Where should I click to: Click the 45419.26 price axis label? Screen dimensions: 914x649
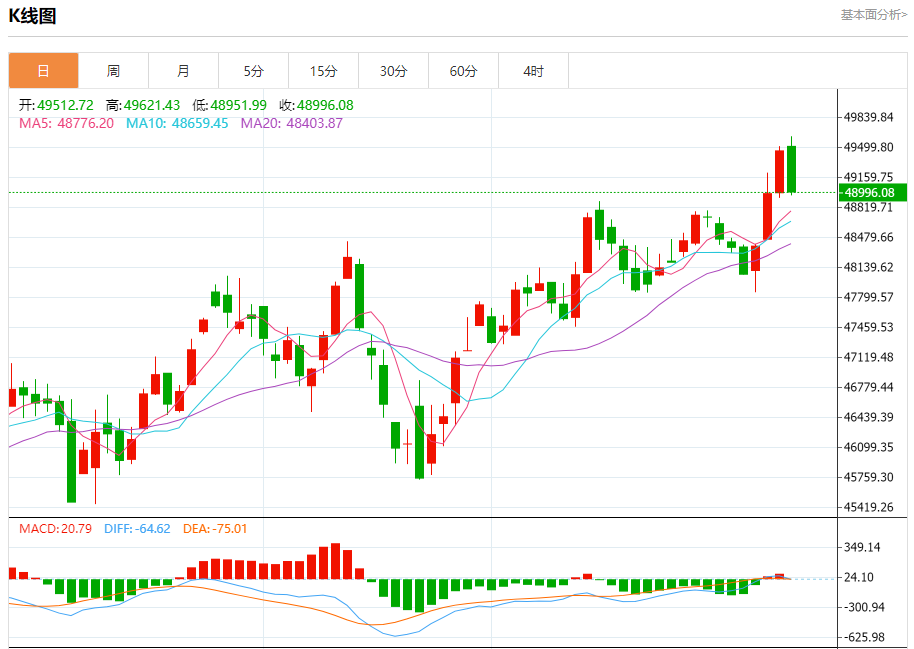point(869,507)
